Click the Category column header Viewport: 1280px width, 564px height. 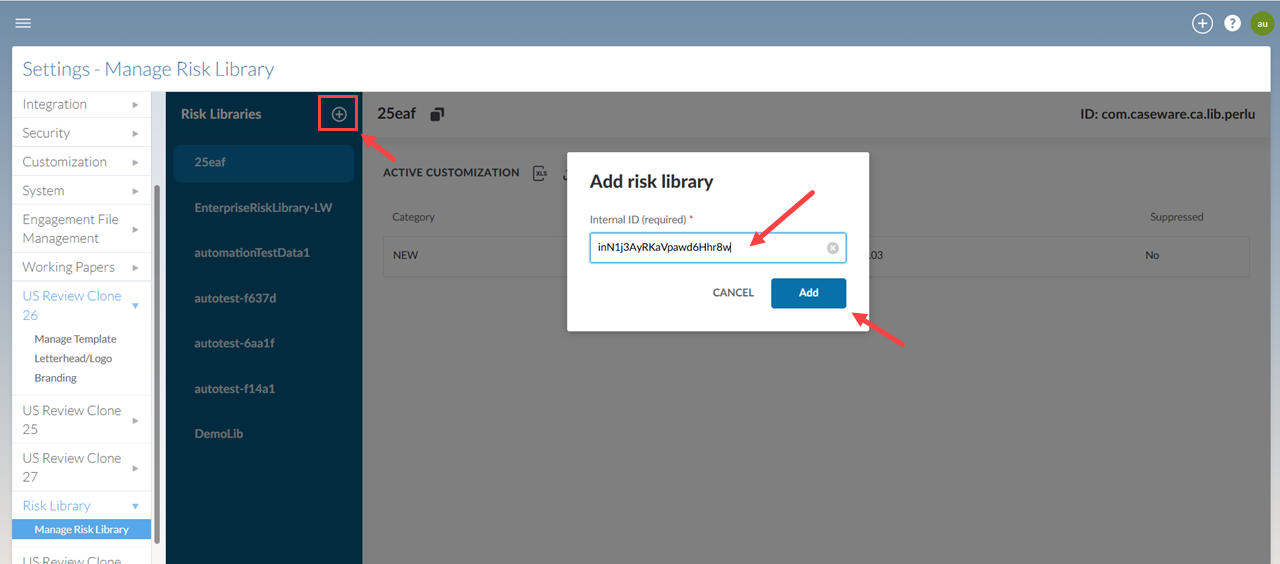(413, 217)
